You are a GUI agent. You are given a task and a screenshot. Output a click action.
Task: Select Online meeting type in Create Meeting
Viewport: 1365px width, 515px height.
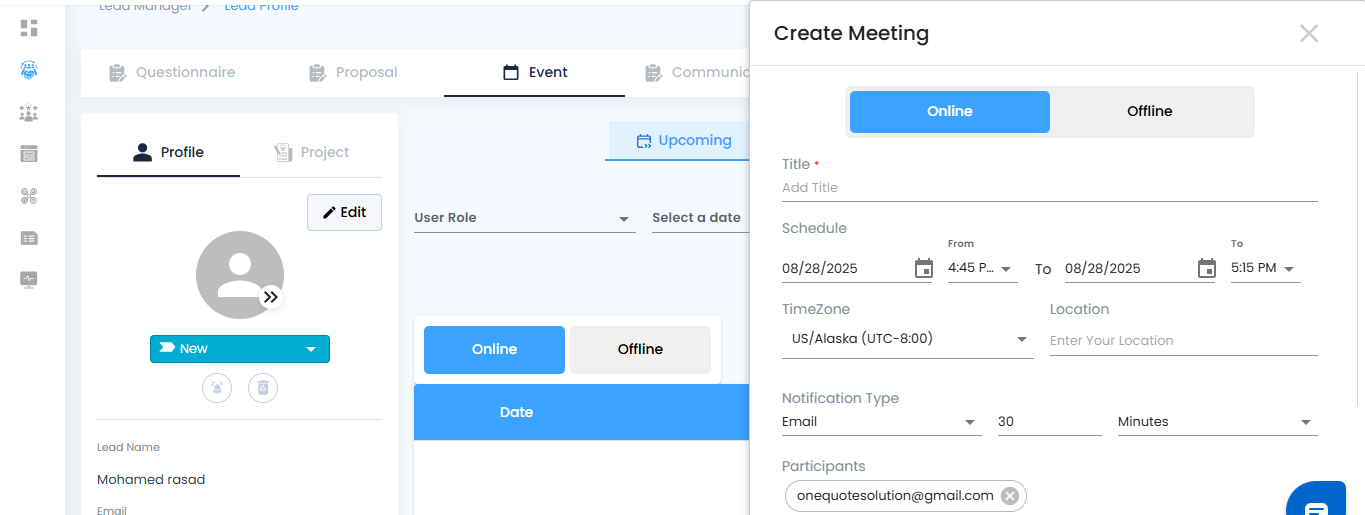pos(949,112)
